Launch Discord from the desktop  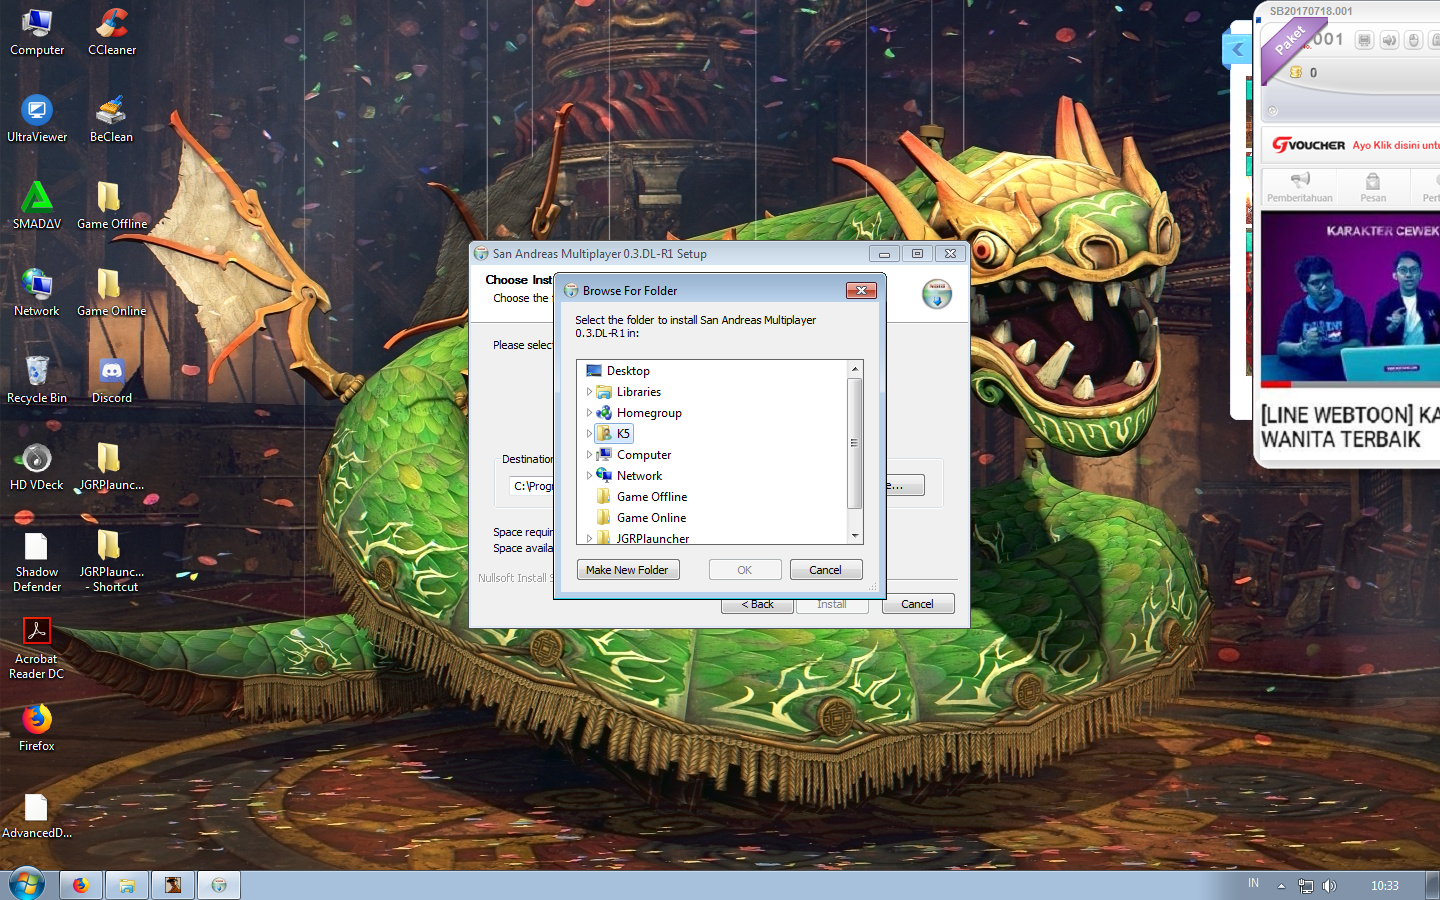tap(112, 380)
